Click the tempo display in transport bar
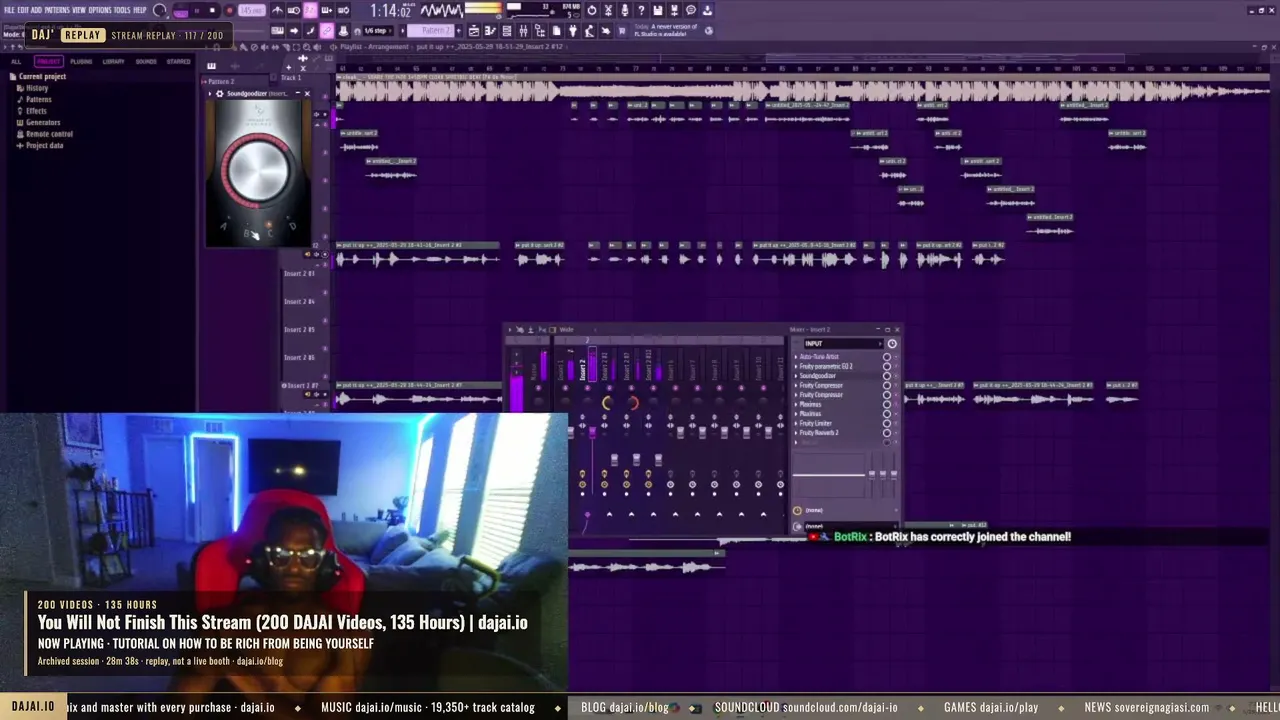This screenshot has height=720, width=1280. click(252, 11)
